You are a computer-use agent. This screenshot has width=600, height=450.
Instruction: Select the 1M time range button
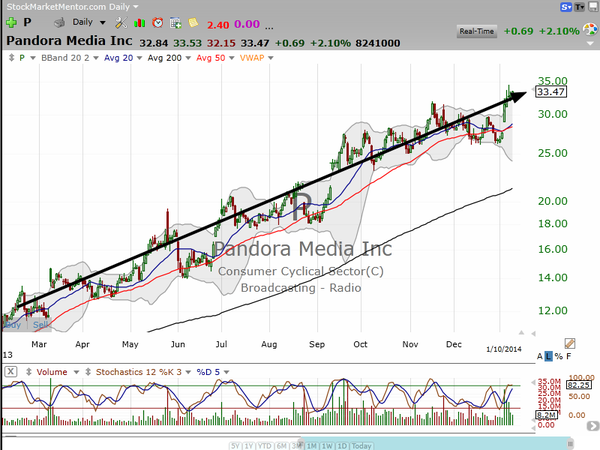pos(311,446)
